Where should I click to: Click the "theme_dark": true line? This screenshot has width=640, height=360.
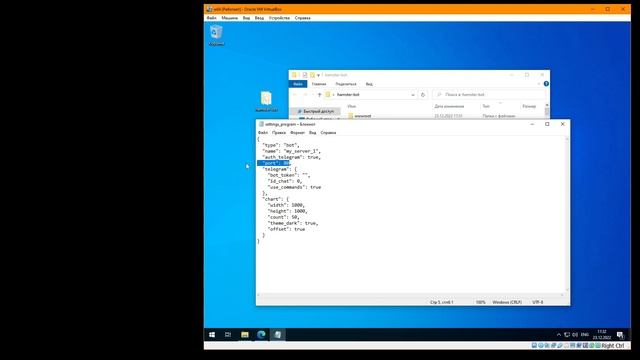[x=293, y=223]
